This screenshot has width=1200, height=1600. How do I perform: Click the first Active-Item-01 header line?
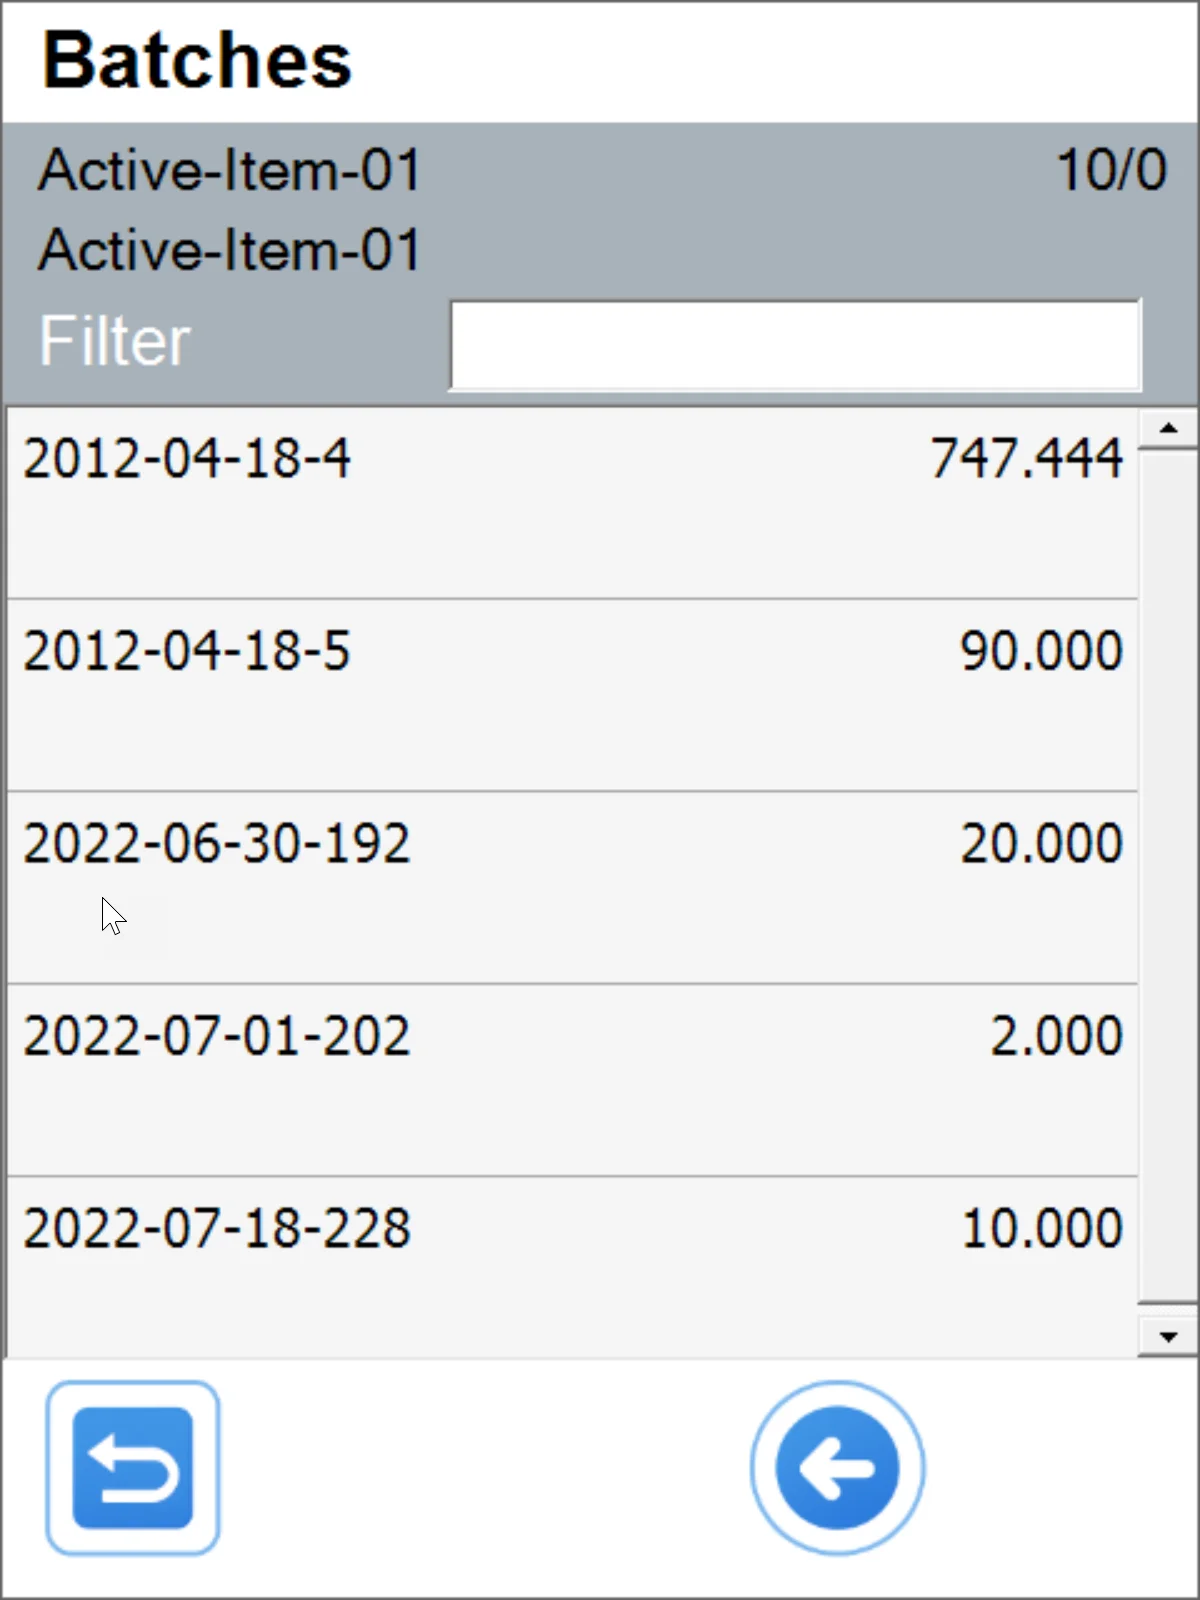[x=229, y=170]
